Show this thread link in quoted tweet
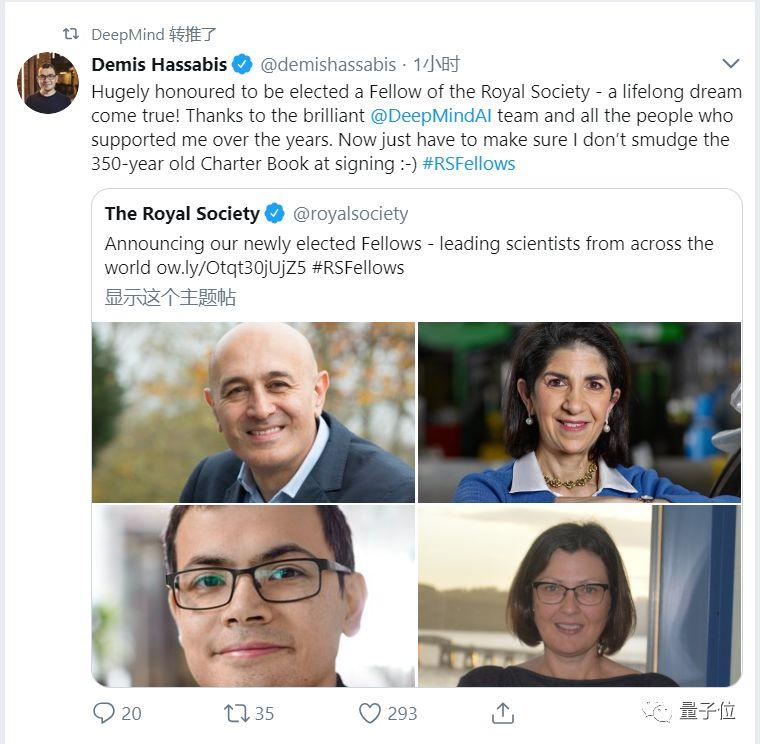 click(x=170, y=297)
